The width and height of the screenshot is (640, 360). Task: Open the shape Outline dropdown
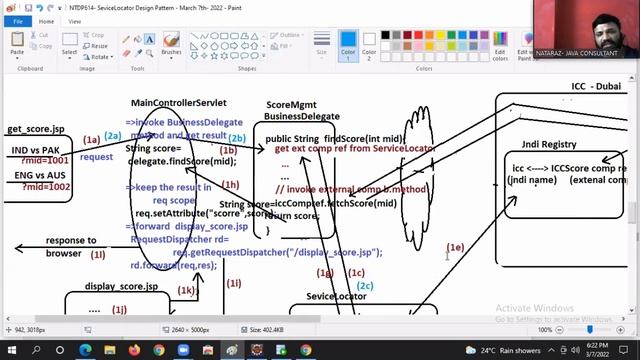(287, 35)
